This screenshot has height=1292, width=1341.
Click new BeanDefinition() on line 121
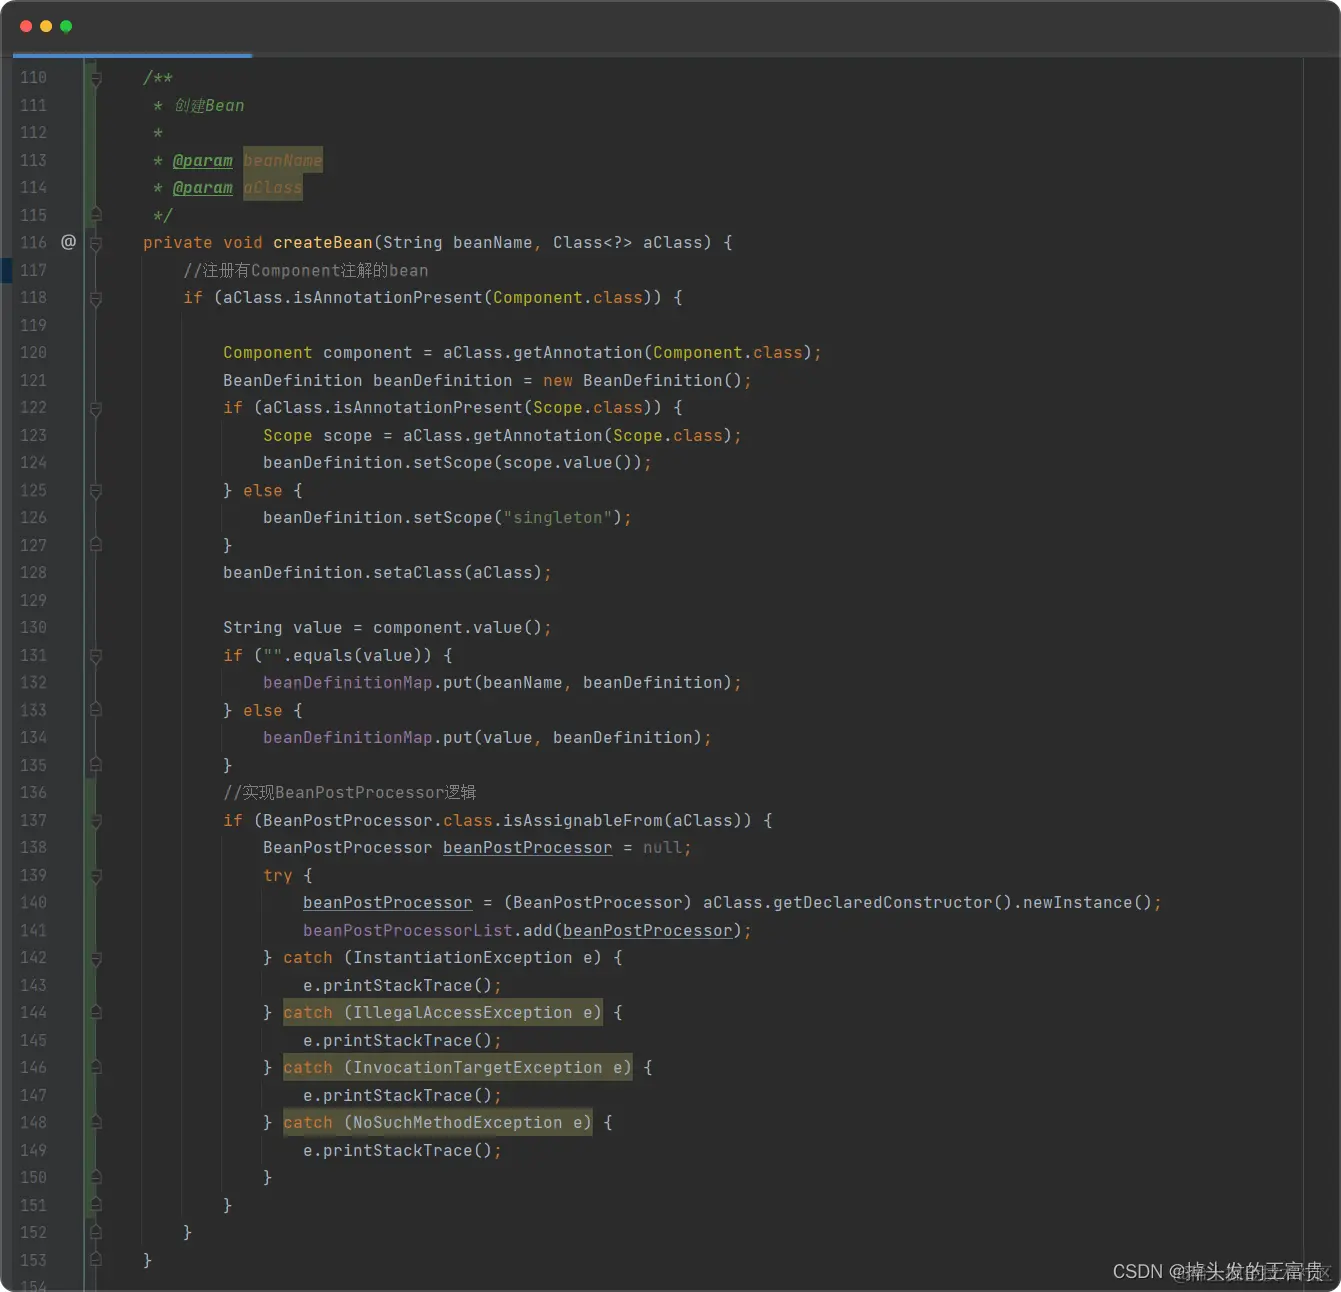tap(643, 381)
